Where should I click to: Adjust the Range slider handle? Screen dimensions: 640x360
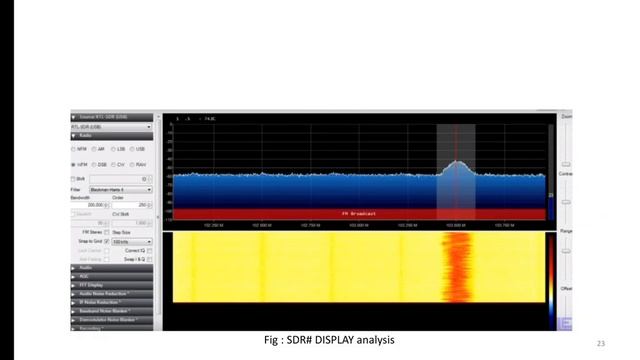566,251
